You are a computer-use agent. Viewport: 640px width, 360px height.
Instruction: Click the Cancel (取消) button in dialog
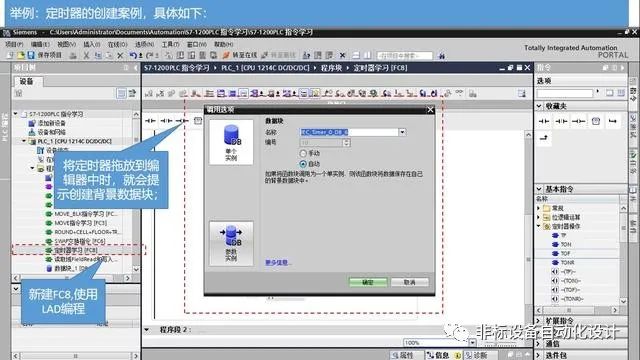(x=409, y=282)
